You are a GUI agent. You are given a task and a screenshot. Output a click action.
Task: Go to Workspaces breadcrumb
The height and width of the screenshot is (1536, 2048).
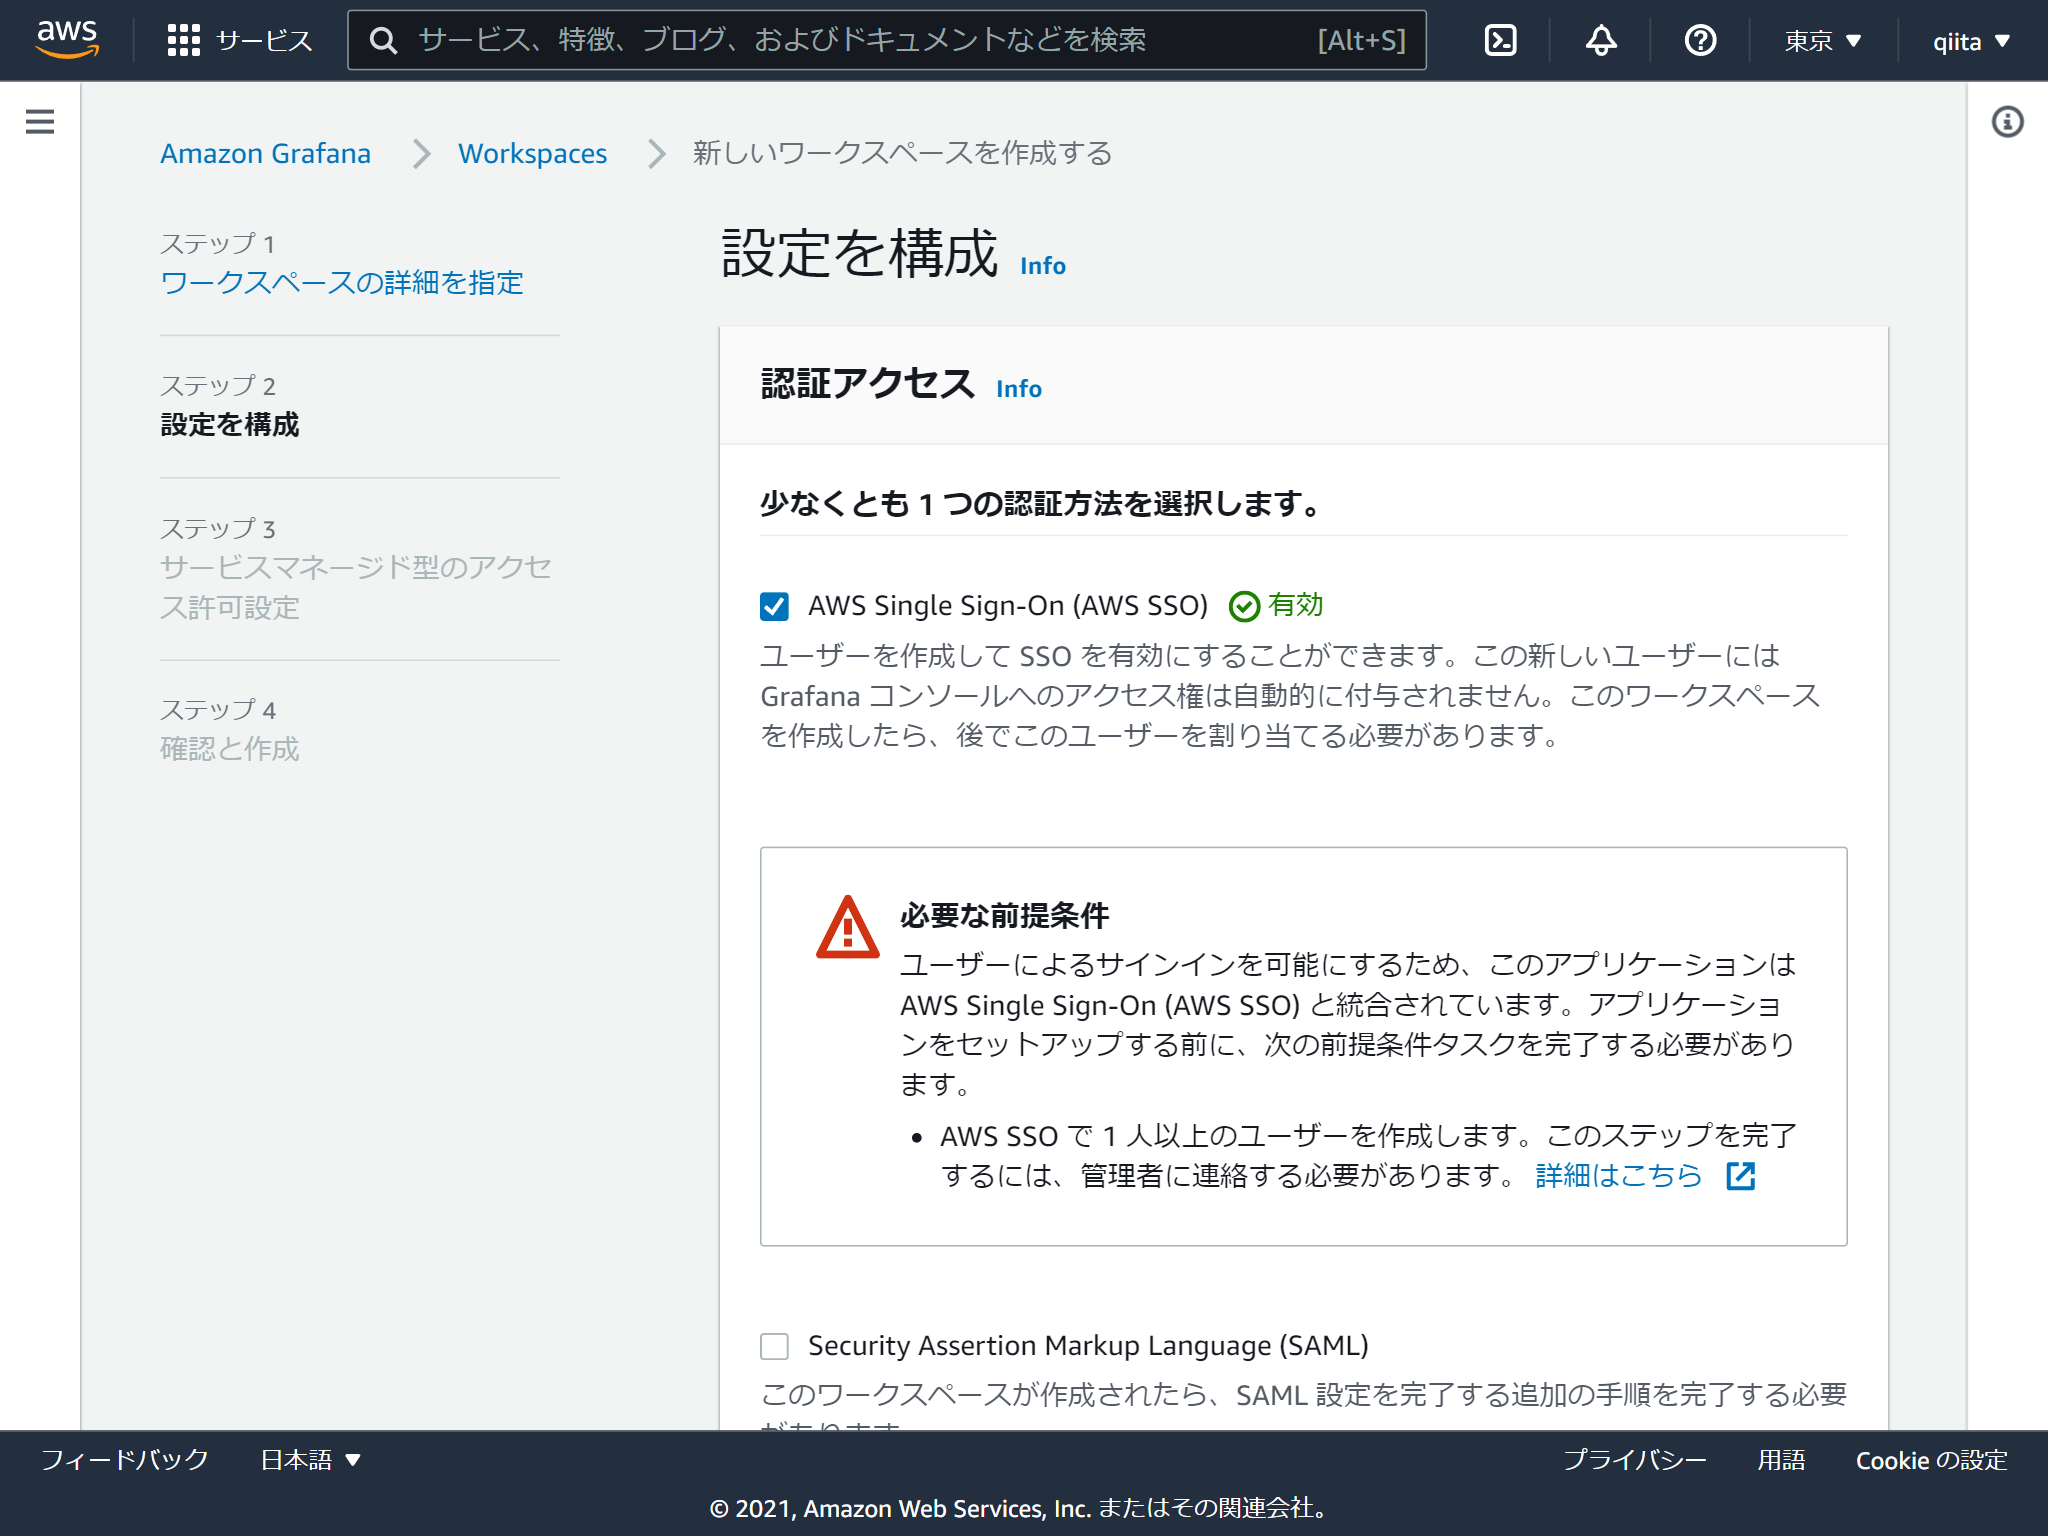click(532, 153)
